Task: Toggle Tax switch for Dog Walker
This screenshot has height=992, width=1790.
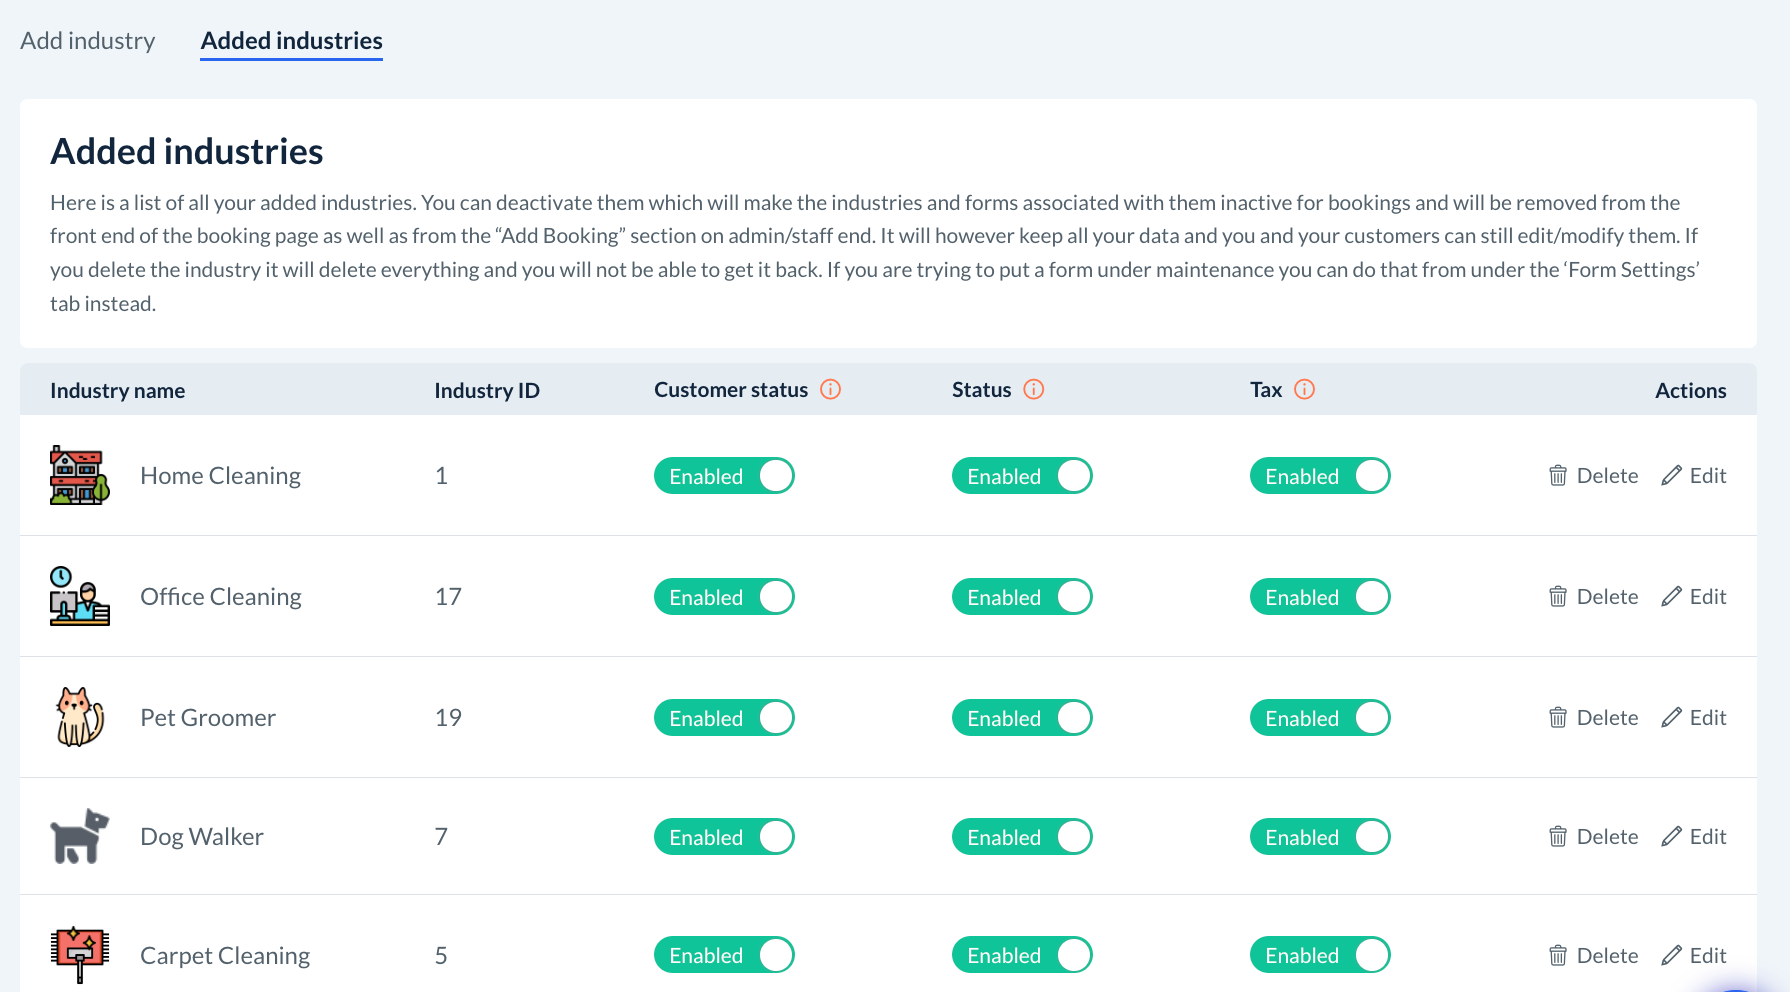Action: [1320, 837]
